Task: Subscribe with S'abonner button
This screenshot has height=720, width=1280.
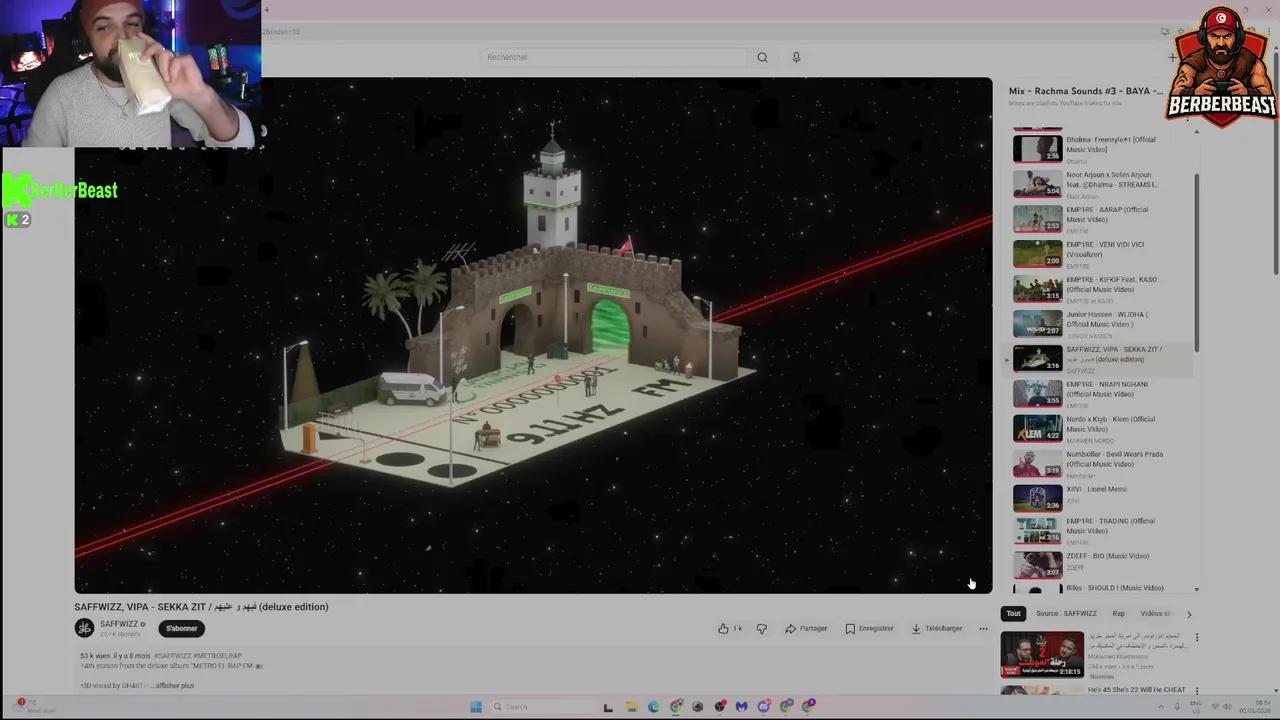Action: (x=182, y=628)
